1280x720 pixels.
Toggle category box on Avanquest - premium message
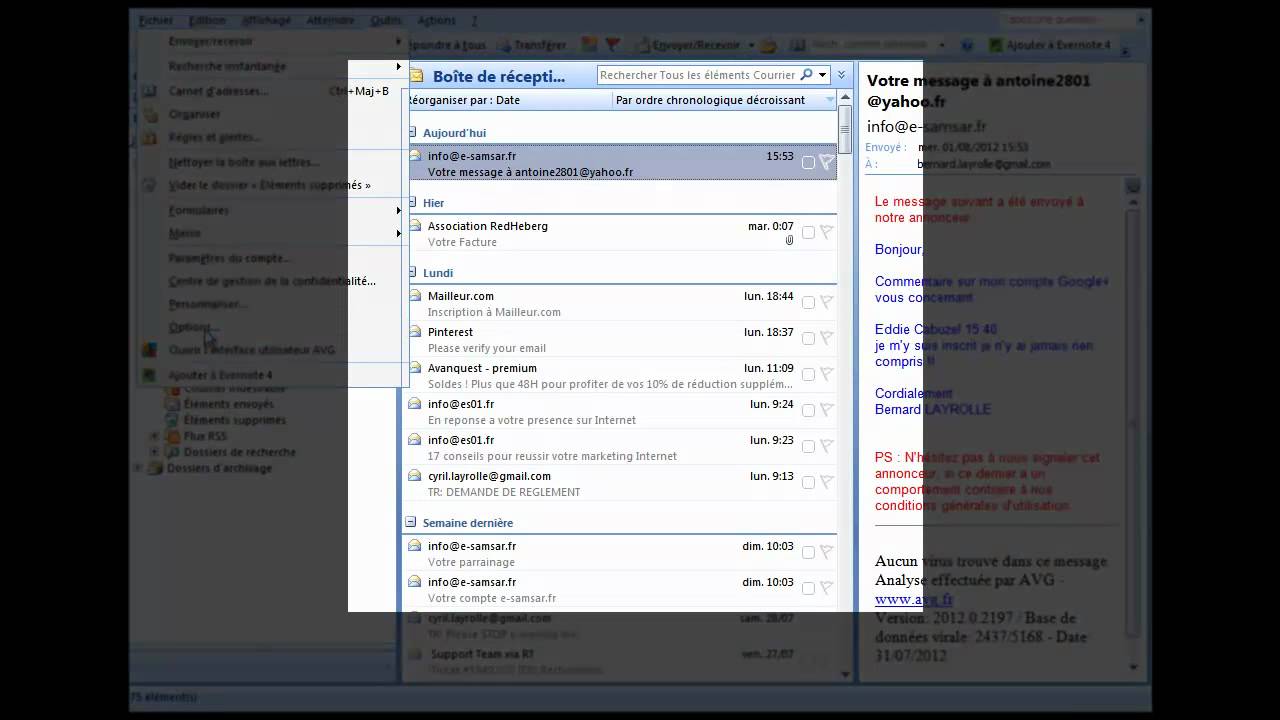808,375
